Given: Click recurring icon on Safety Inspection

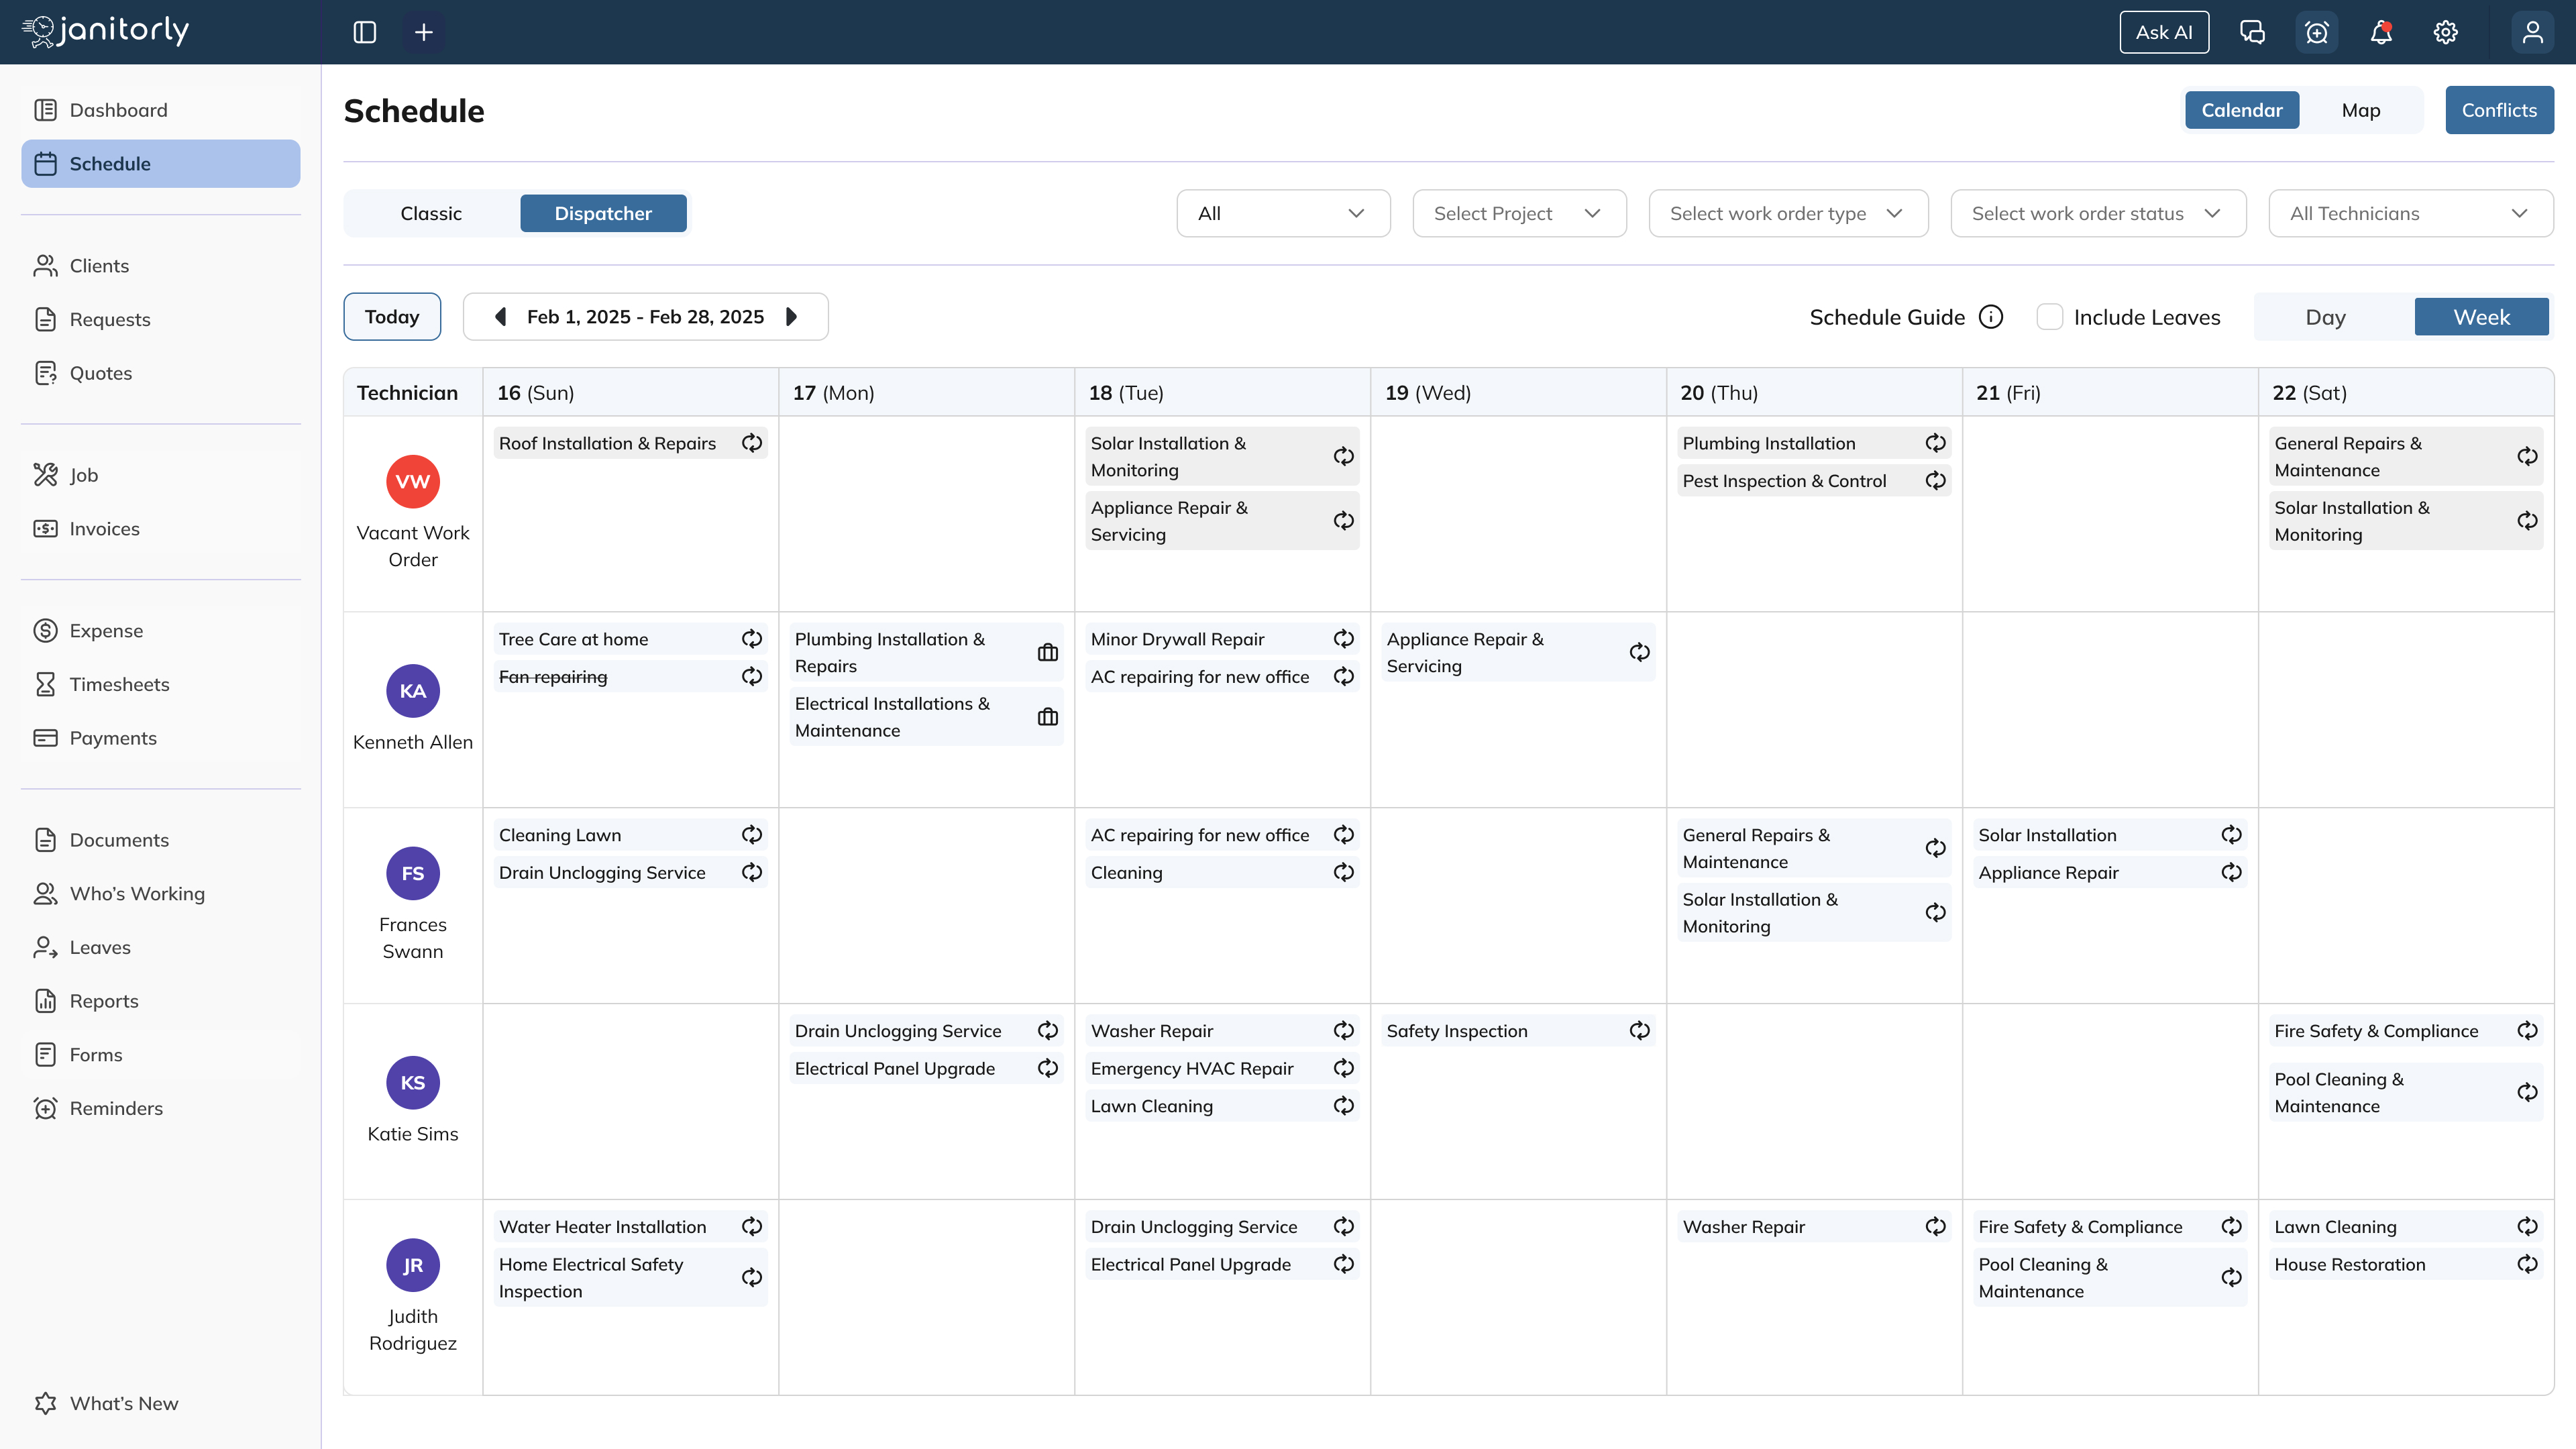Looking at the screenshot, I should coord(1640,1030).
